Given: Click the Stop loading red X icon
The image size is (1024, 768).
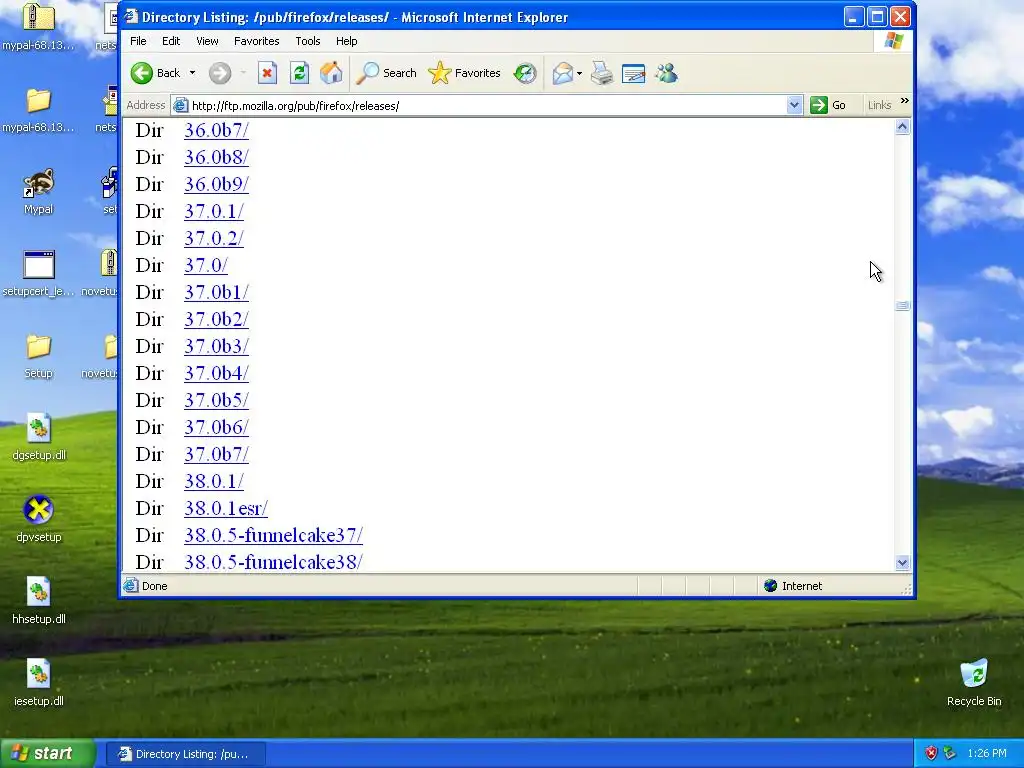Looking at the screenshot, I should point(267,73).
